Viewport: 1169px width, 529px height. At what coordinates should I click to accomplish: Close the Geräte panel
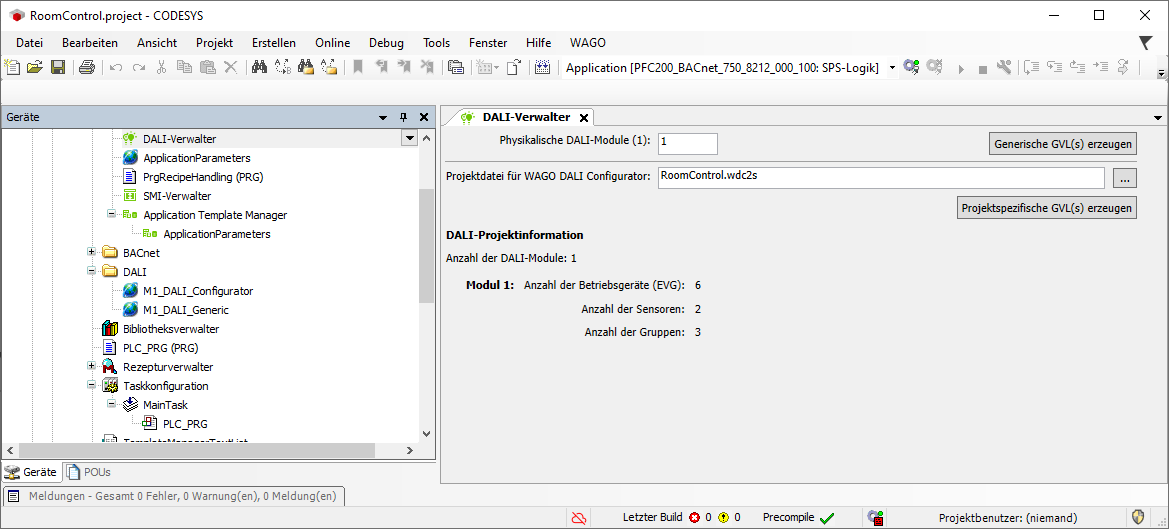coord(423,117)
